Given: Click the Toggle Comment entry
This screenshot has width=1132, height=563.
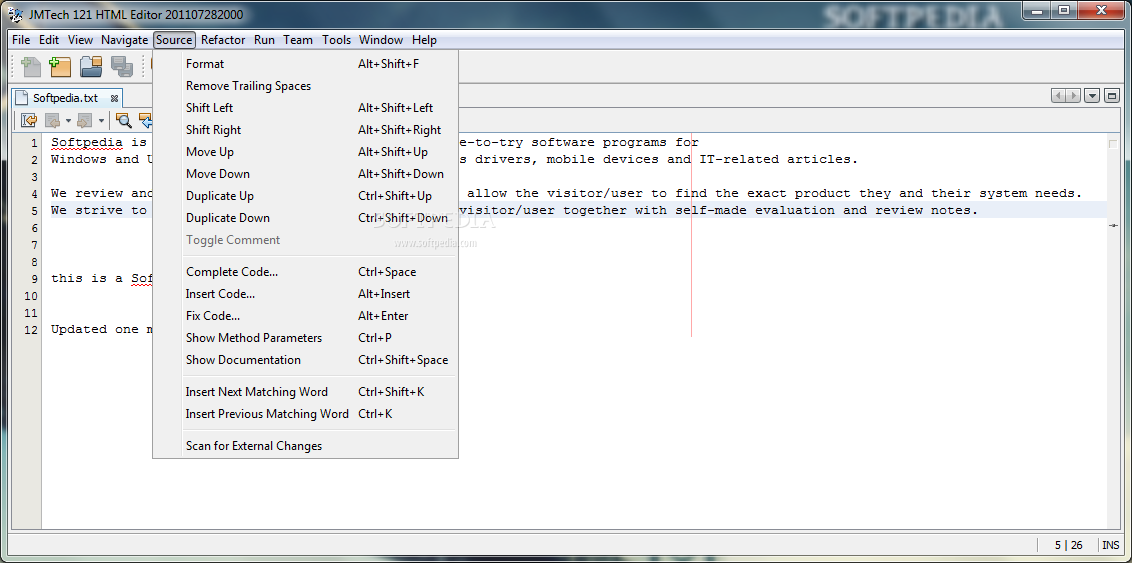Looking at the screenshot, I should (x=305, y=240).
